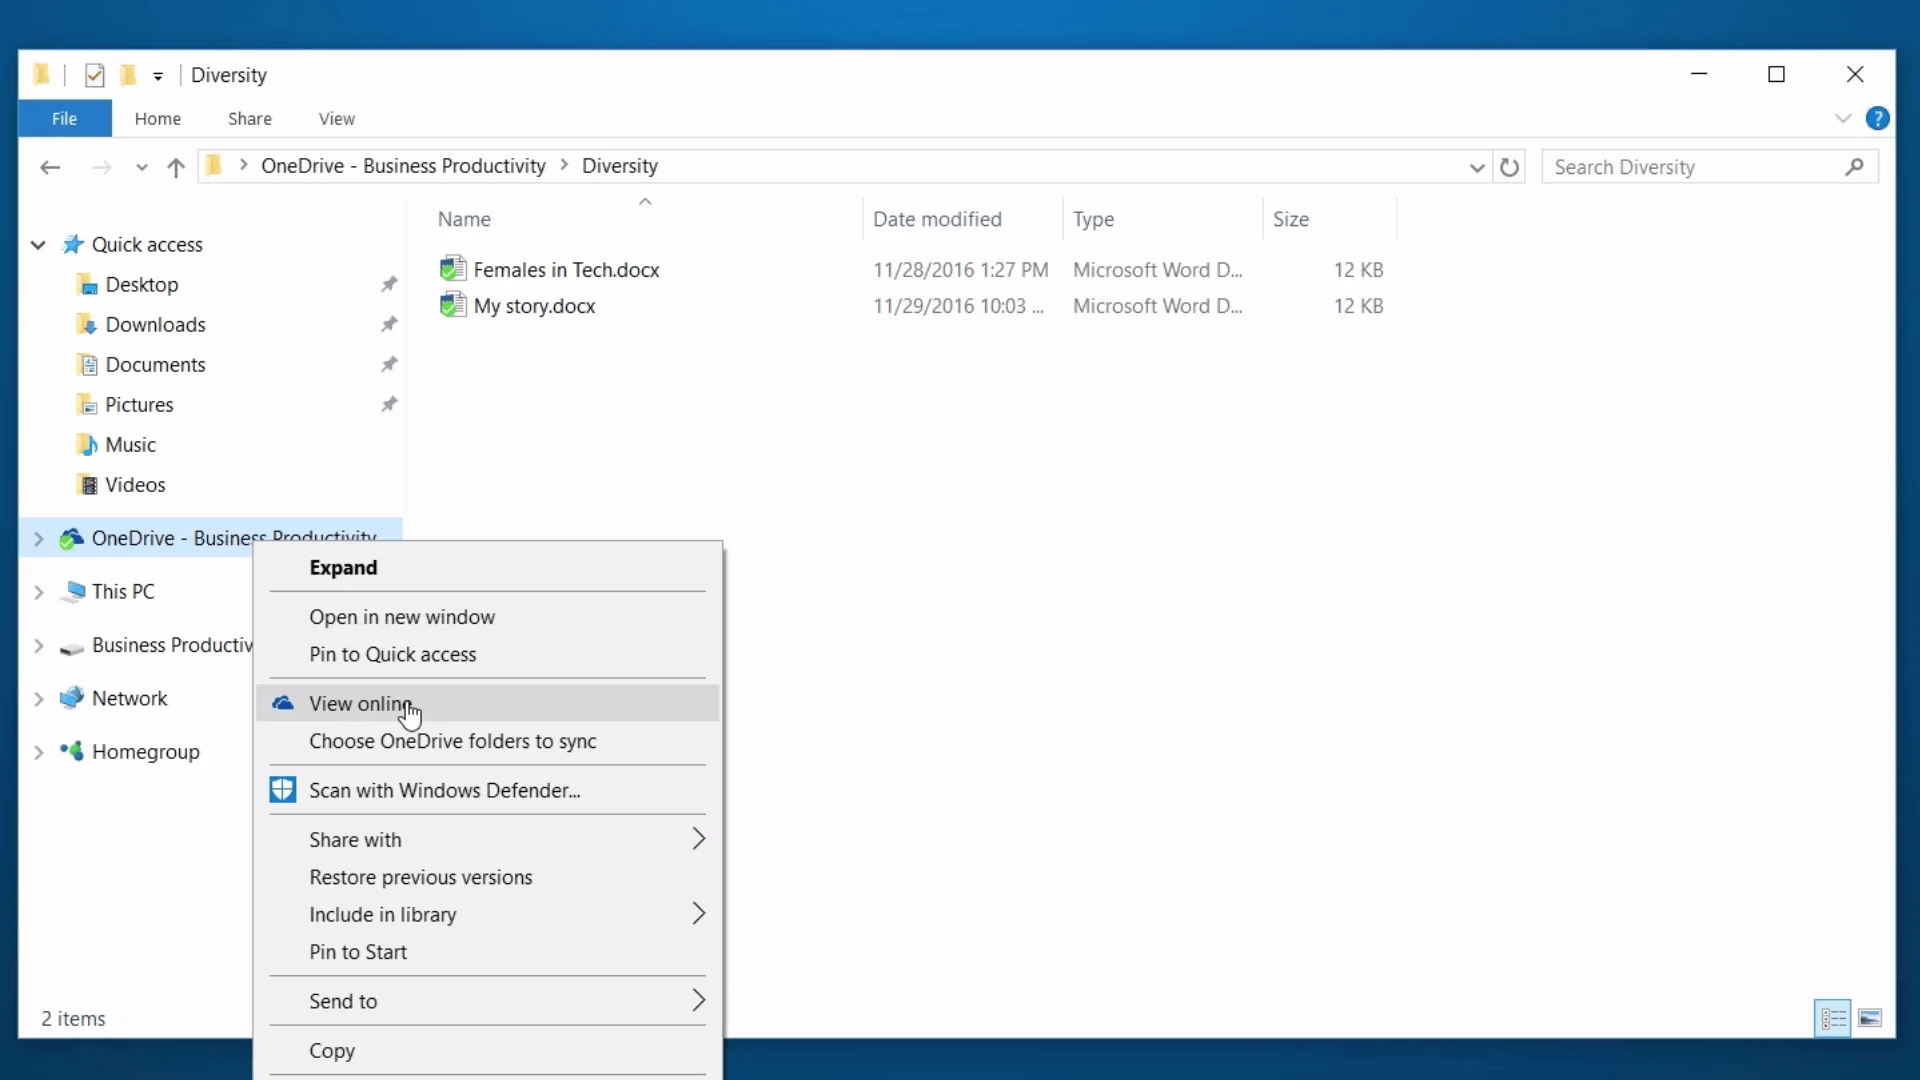Refresh the Diversity folder view
This screenshot has height=1080, width=1920.
[1510, 167]
